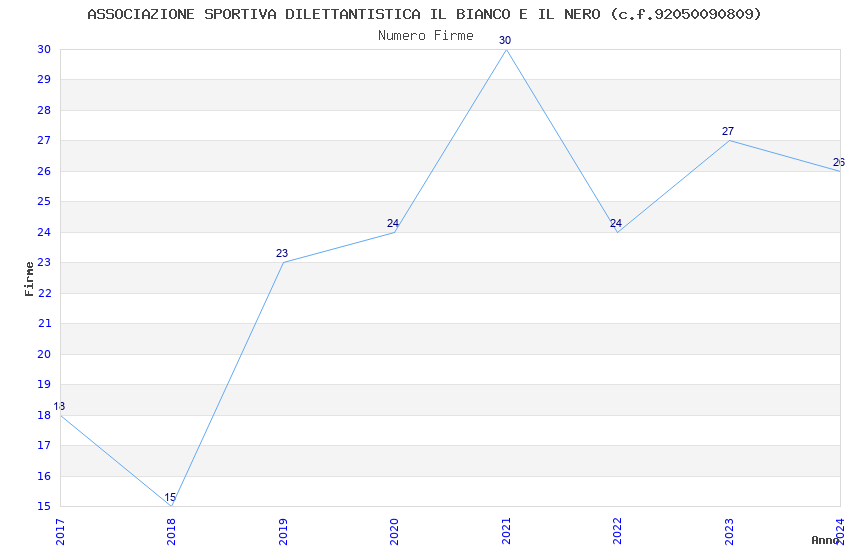The height and width of the screenshot is (550, 850).
Task: Click the 2021 peak data point labeled 30
Action: click(x=506, y=49)
